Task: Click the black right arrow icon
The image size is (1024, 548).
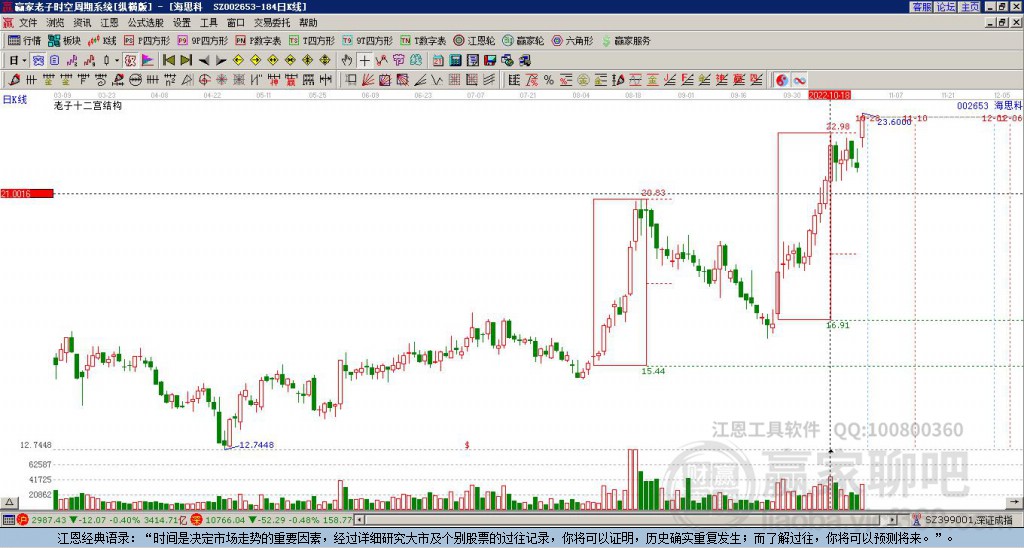Action: pyautogui.click(x=221, y=61)
